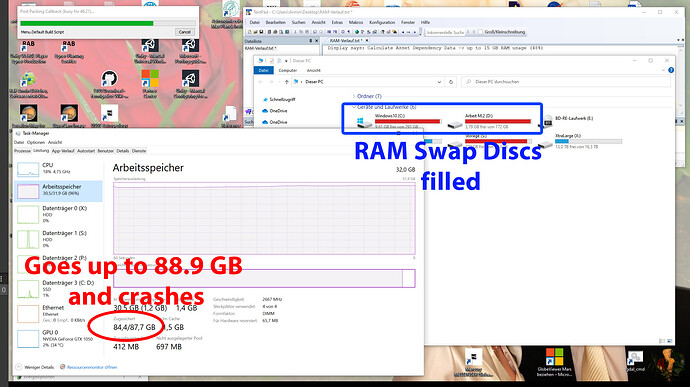Open the Konfiguration menu in TextPad

pos(382,22)
